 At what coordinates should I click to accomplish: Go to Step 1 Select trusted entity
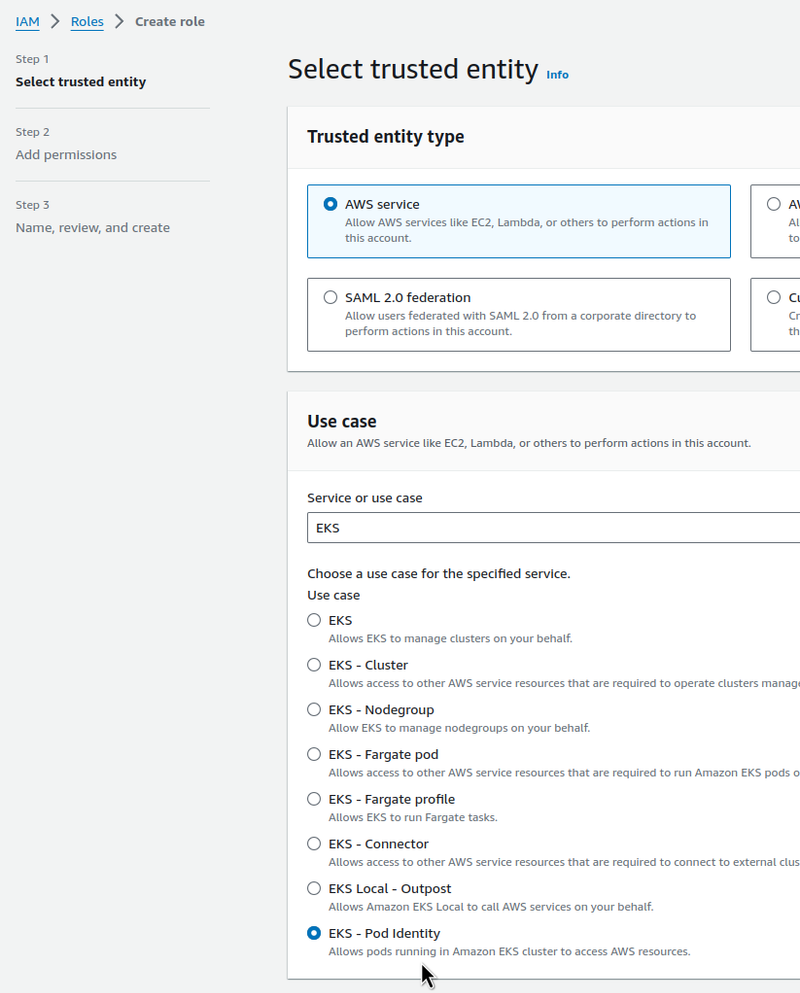[80, 82]
